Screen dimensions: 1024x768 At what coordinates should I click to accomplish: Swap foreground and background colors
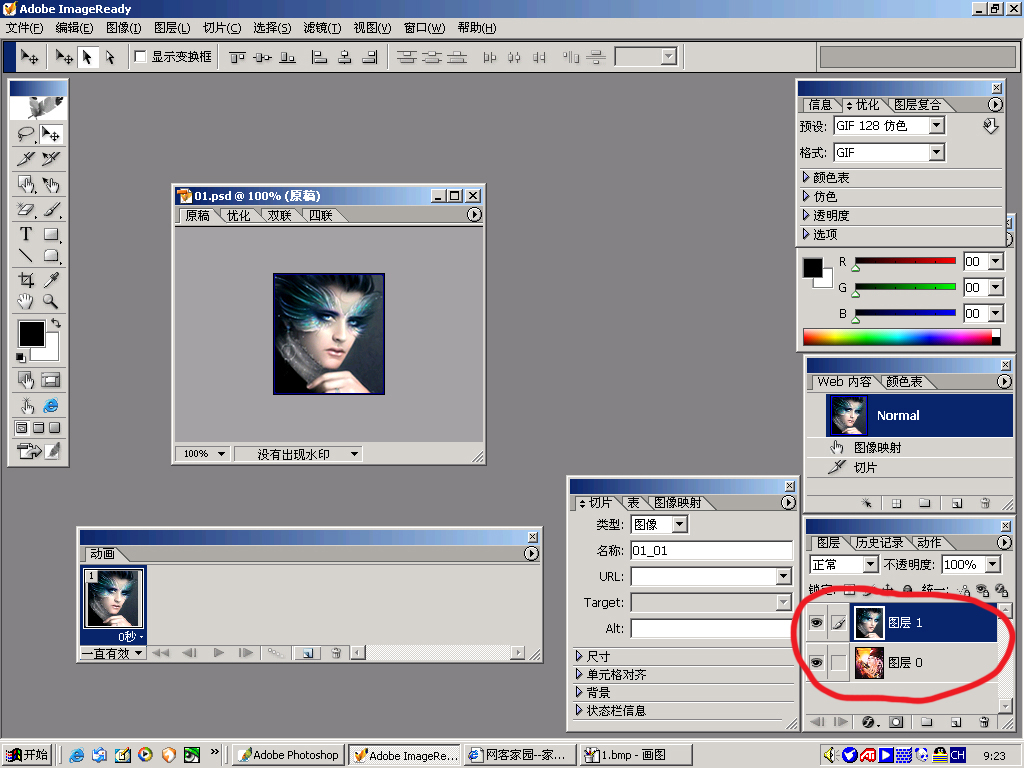click(56, 323)
